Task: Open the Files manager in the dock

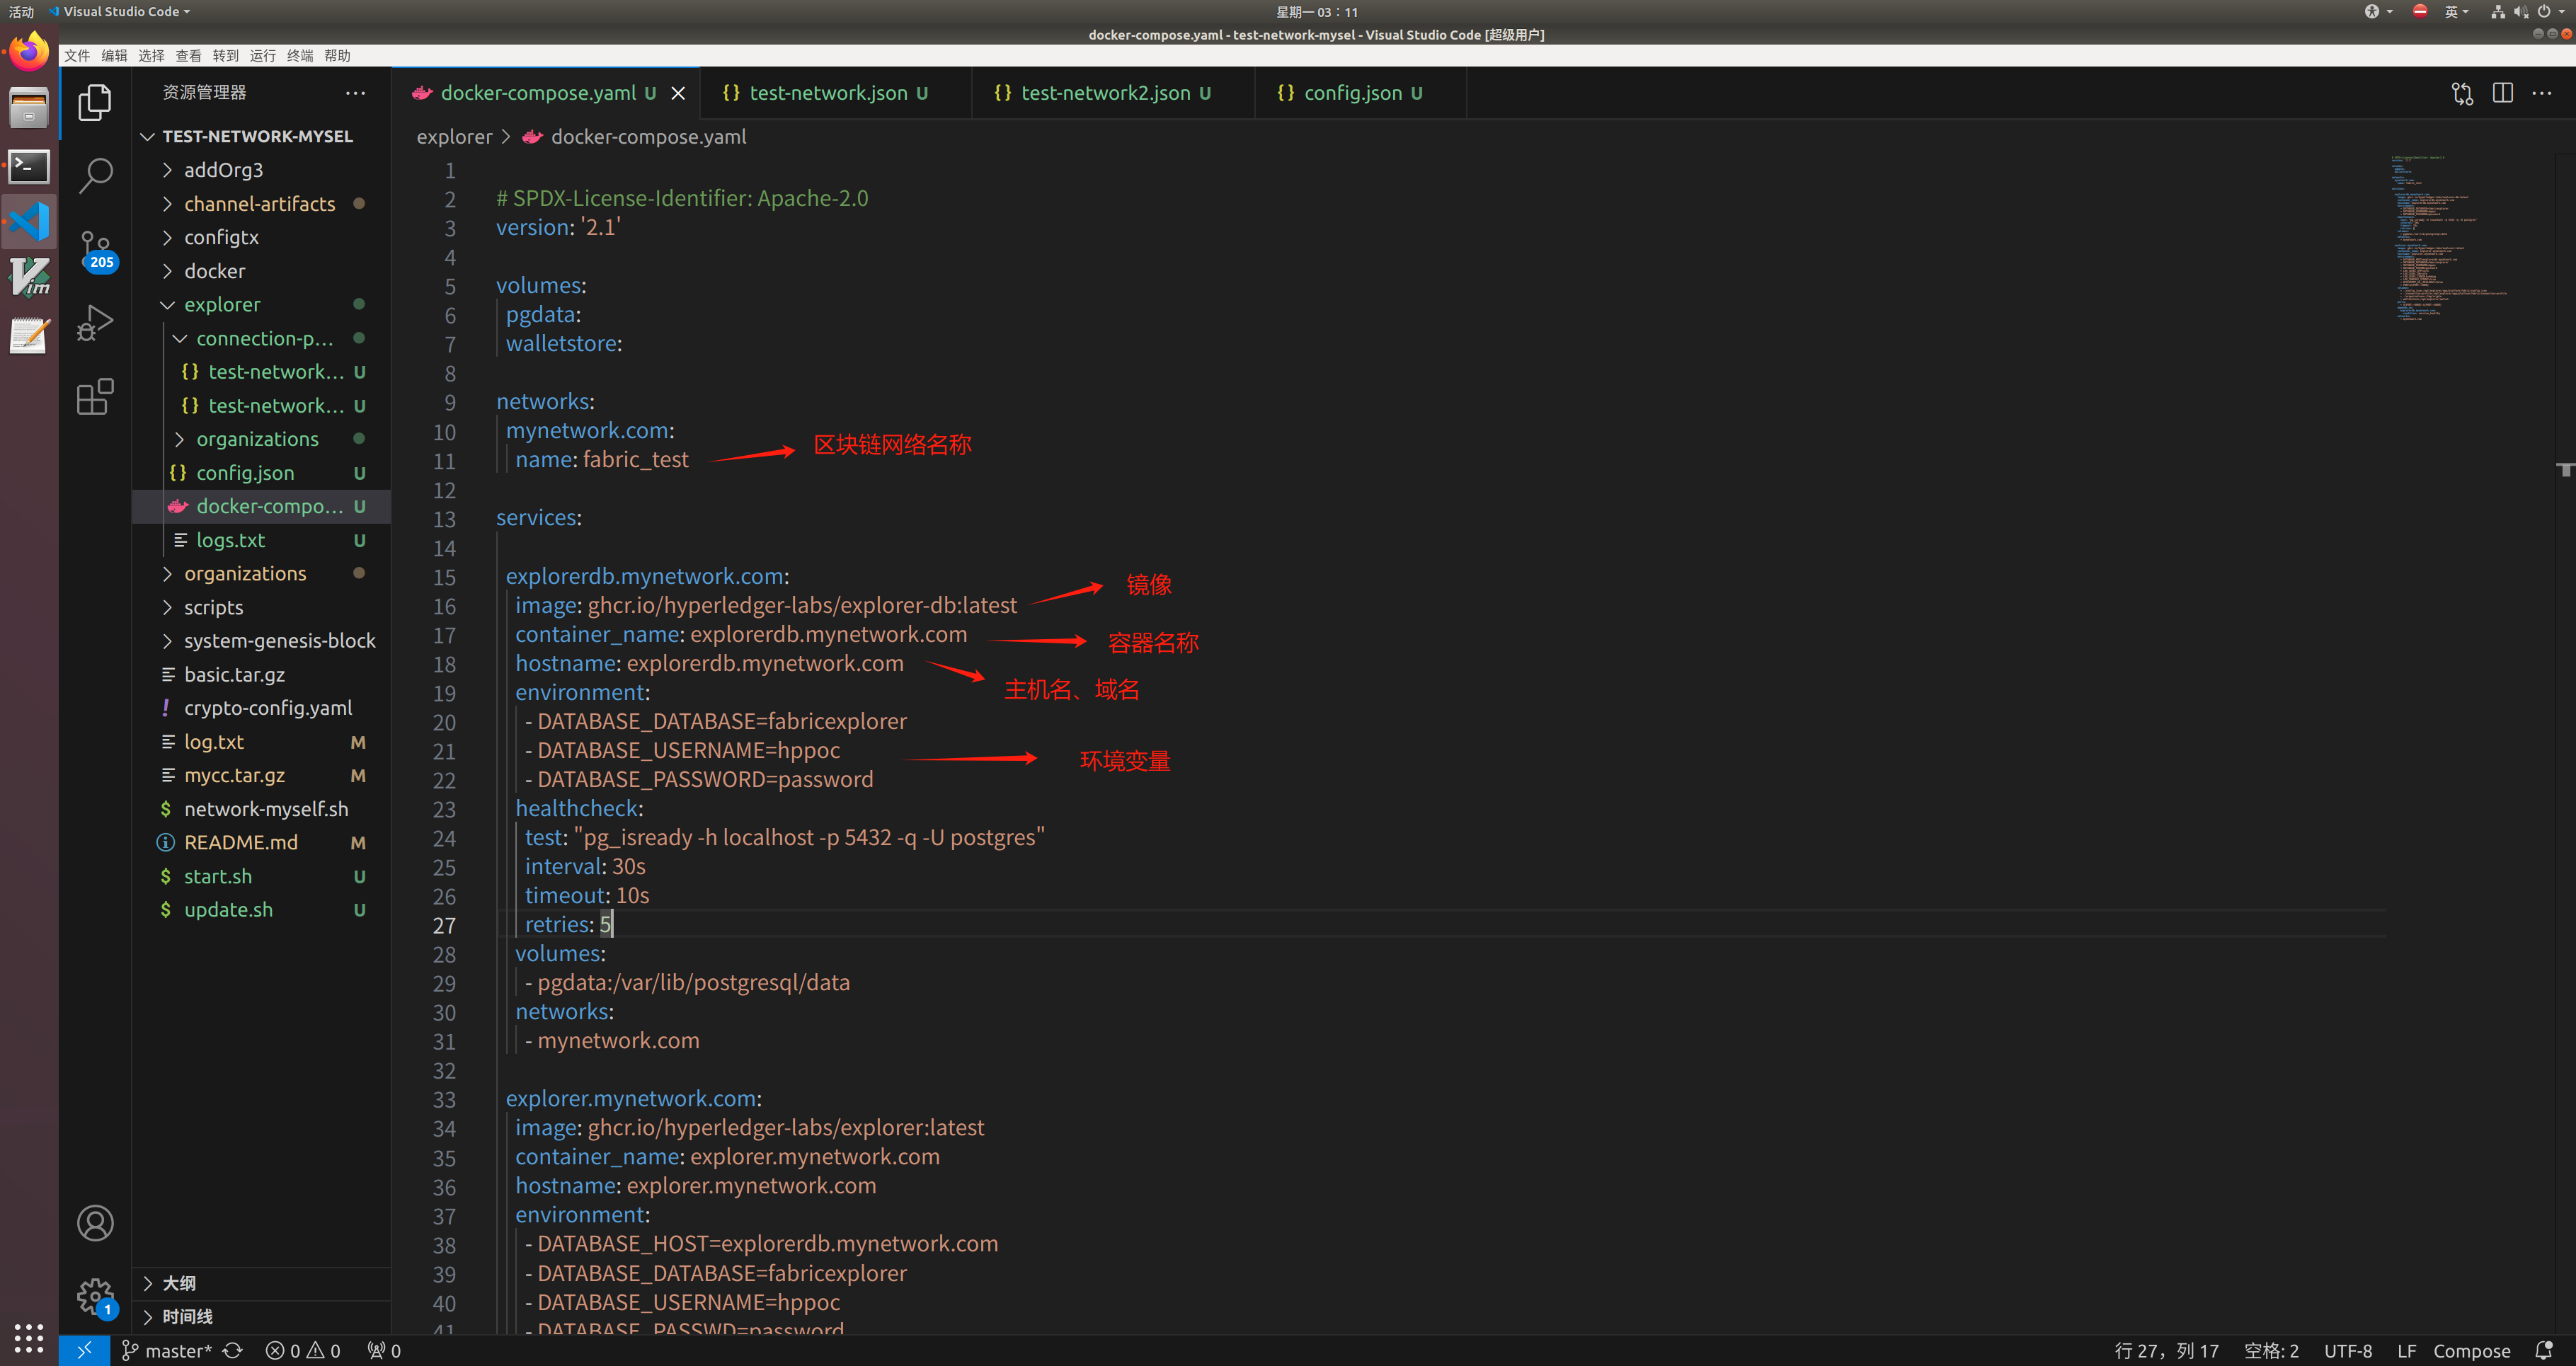Action: [29, 108]
